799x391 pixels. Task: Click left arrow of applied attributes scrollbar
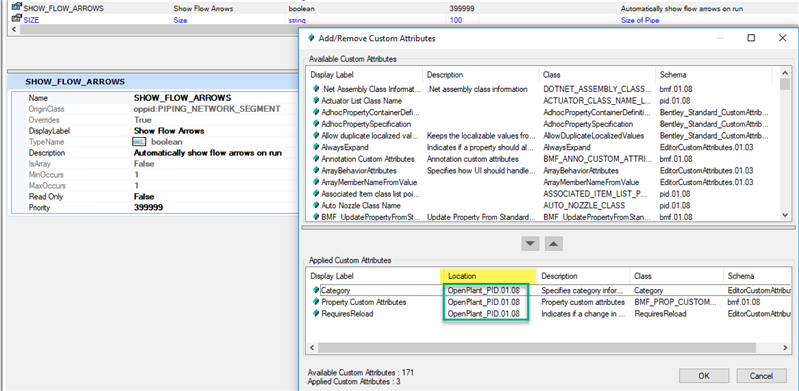pos(312,348)
